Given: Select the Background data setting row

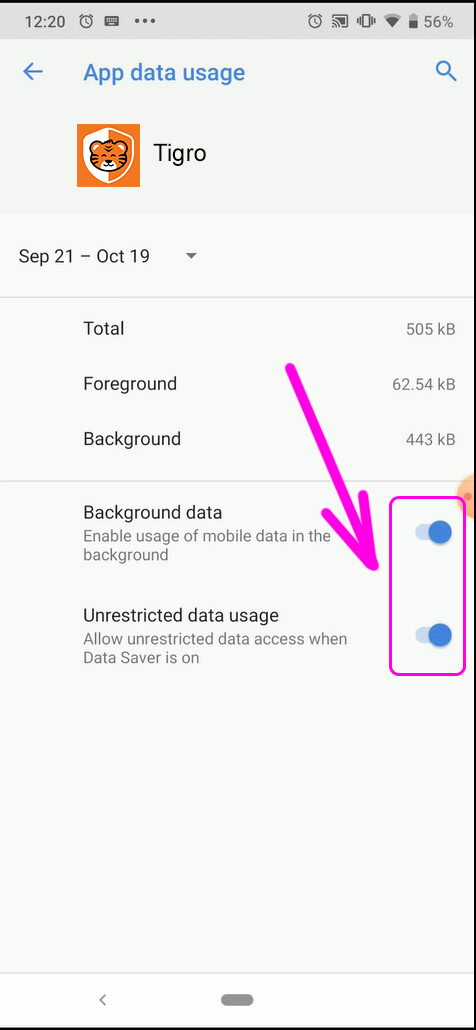Looking at the screenshot, I should (x=238, y=533).
